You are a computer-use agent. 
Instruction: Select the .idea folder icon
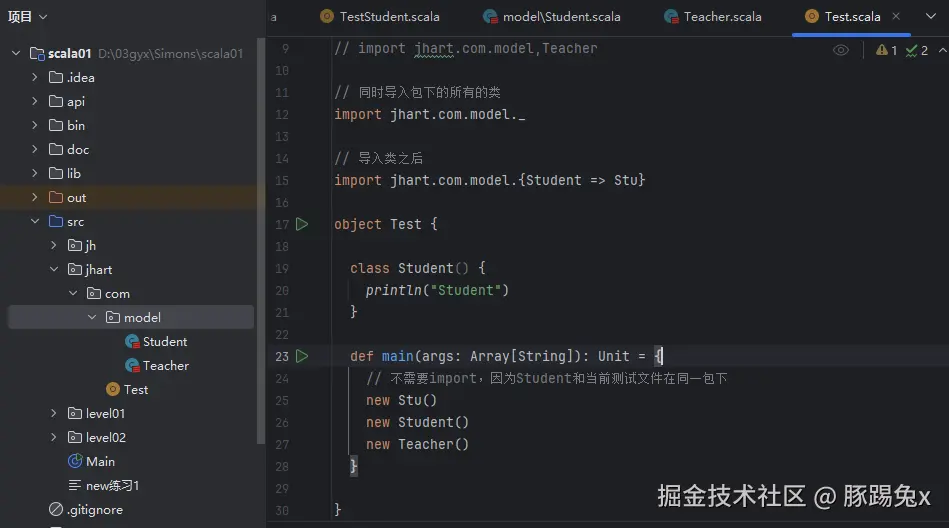[x=56, y=77]
